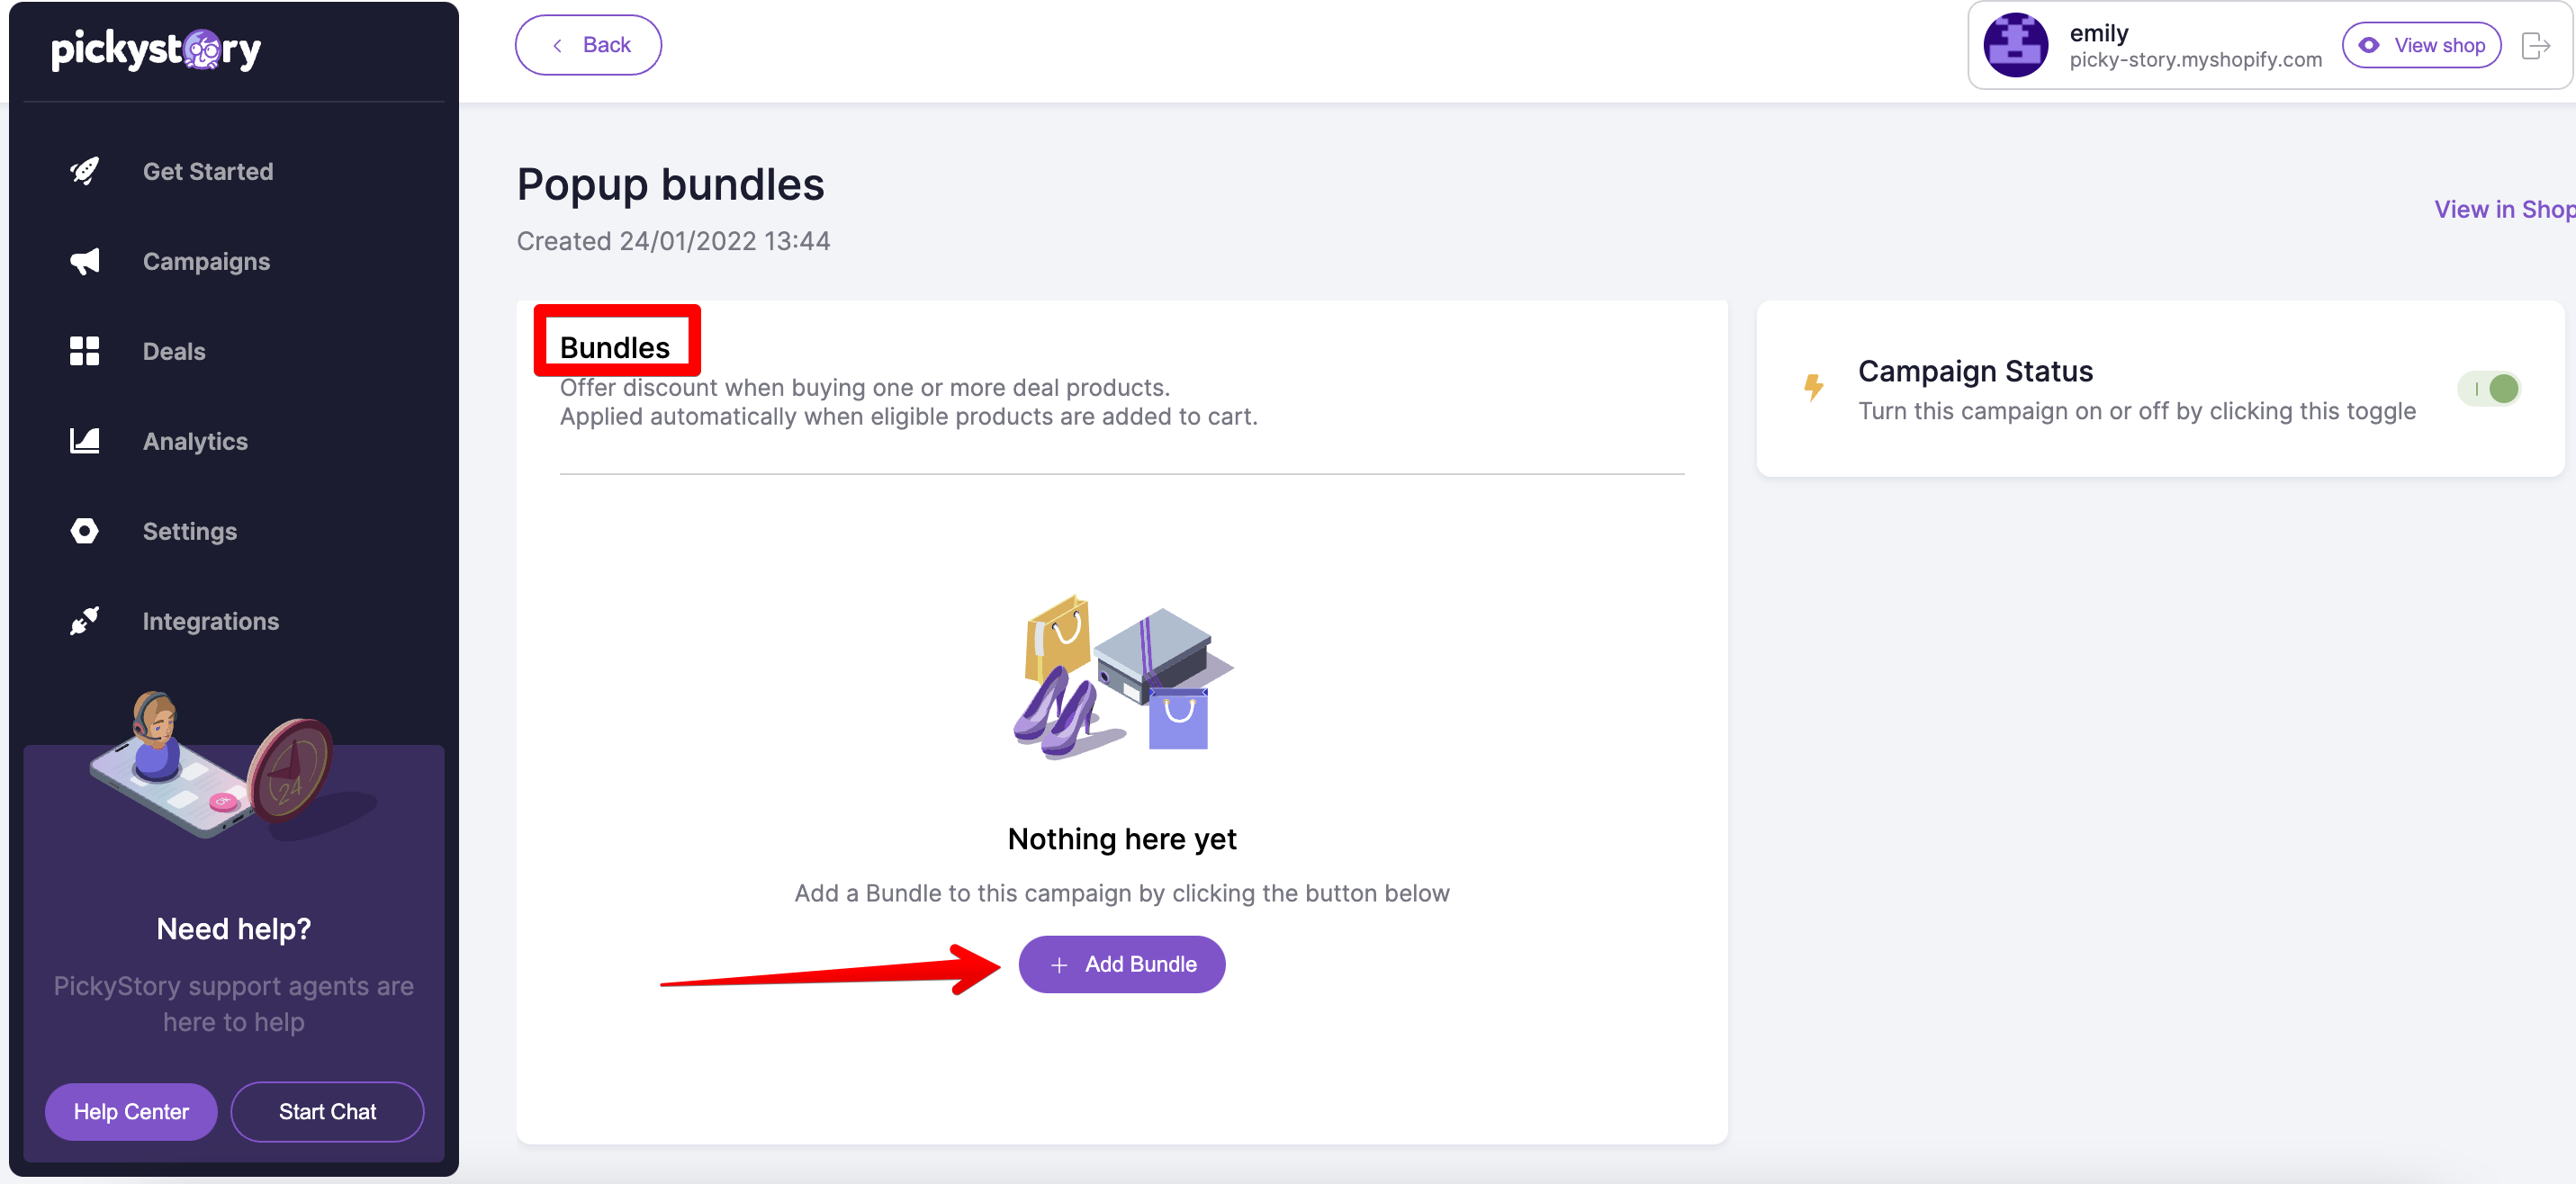This screenshot has width=2576, height=1184.
Task: Open the Analytics menu item
Action: coord(195,442)
